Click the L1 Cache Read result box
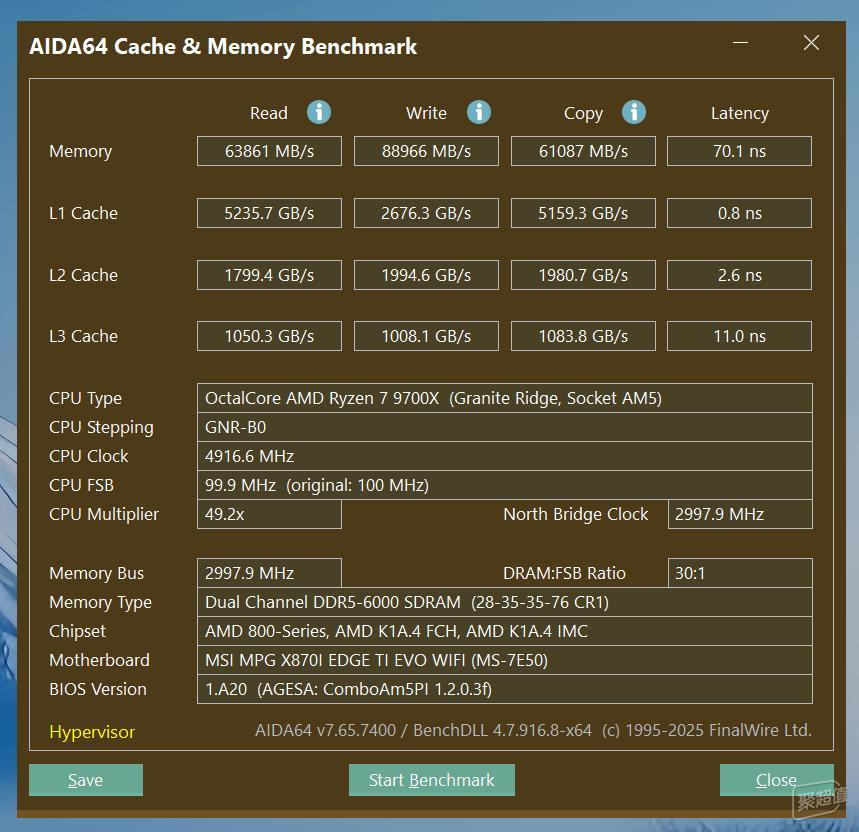Screen dimensions: 859x832 268,212
